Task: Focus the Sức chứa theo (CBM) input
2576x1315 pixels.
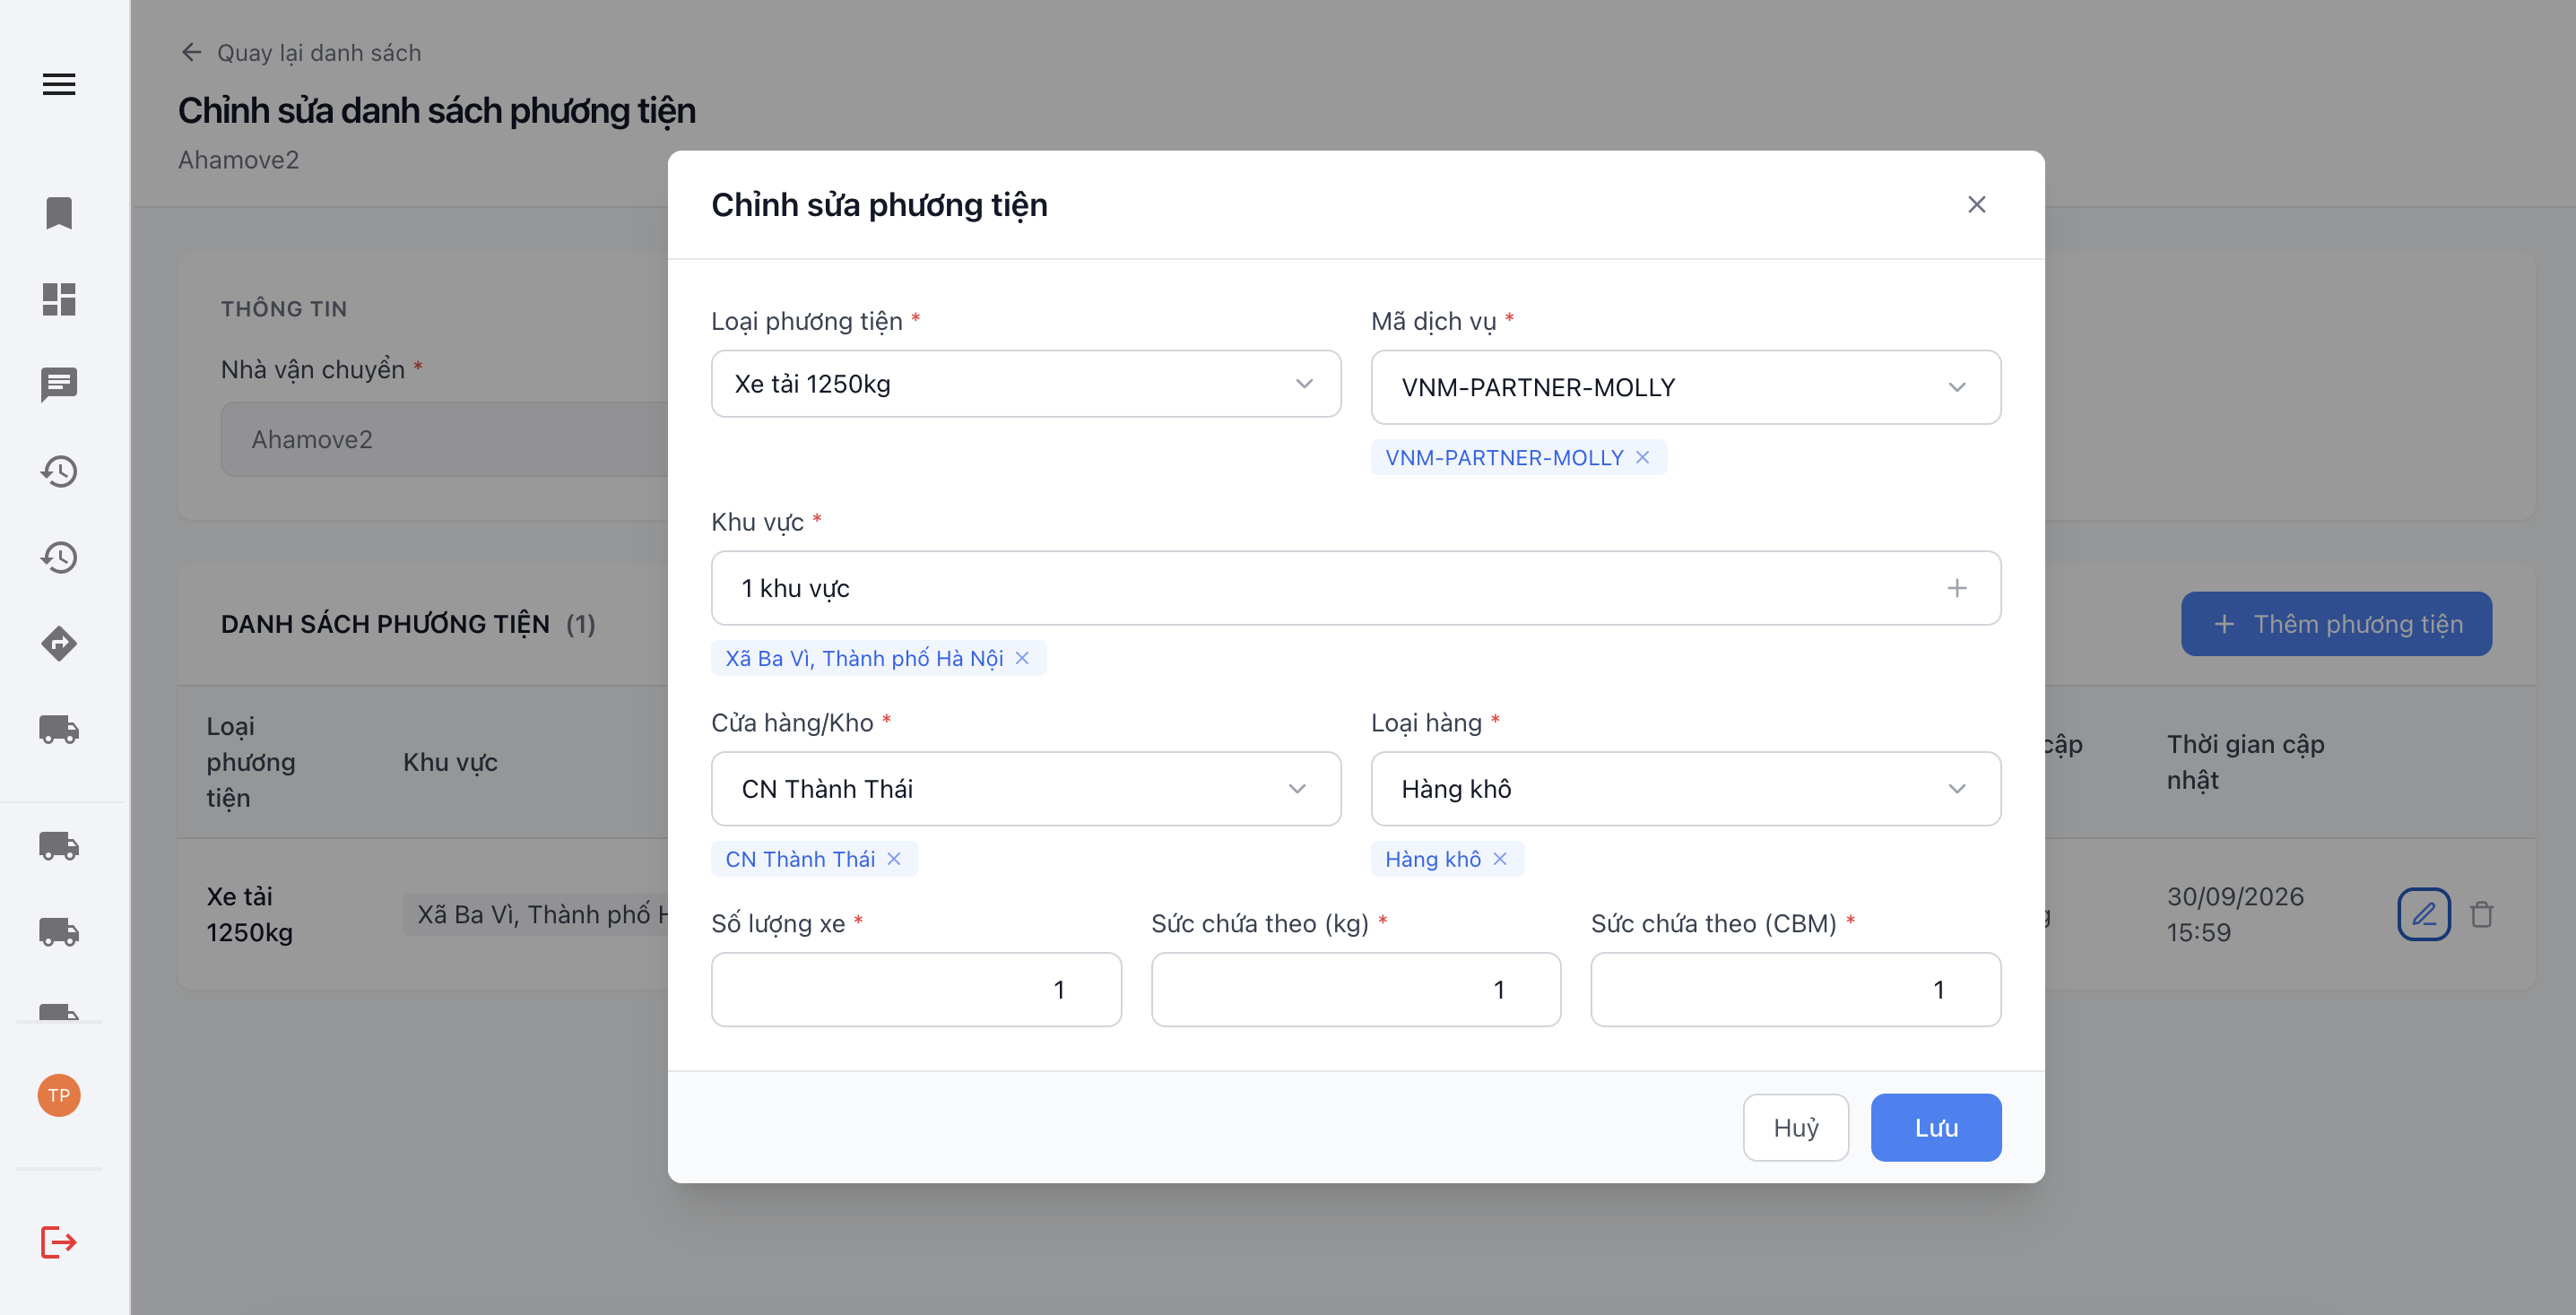Action: [x=1796, y=990]
